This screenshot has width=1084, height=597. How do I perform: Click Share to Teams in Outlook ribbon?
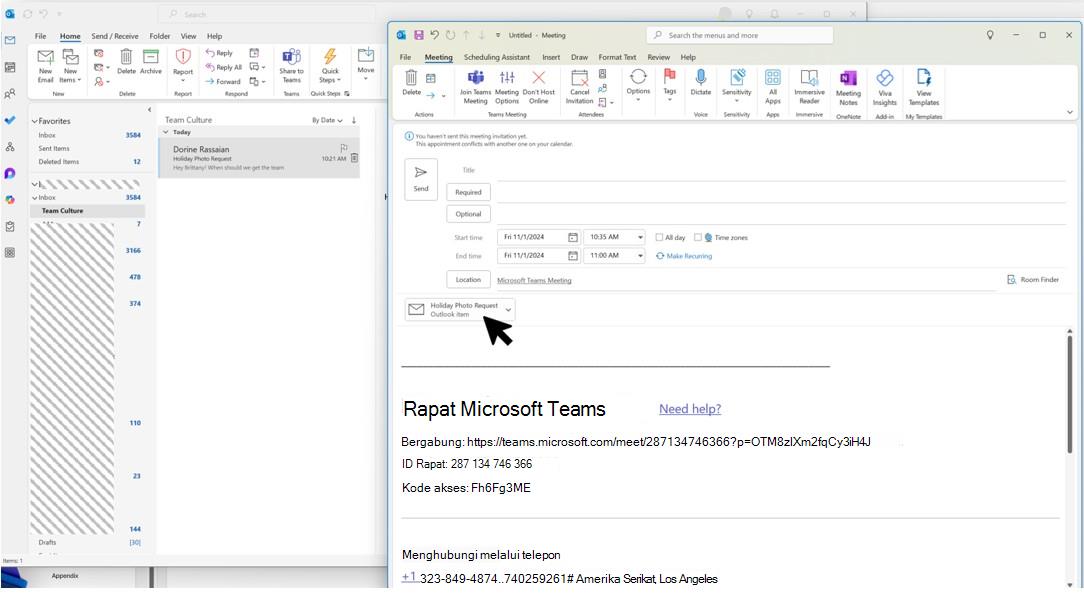tap(291, 66)
